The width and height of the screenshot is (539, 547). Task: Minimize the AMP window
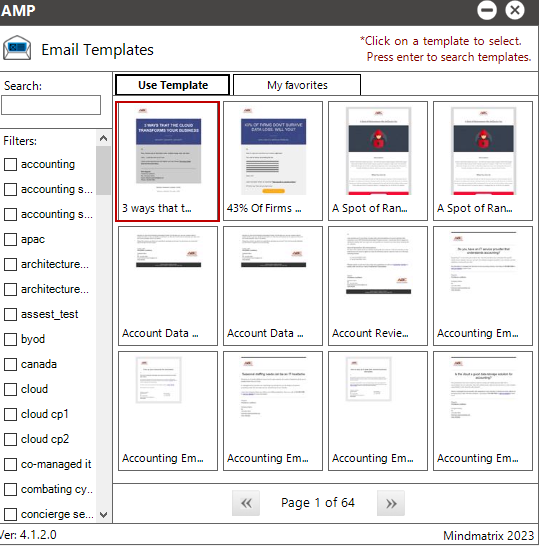tap(487, 10)
